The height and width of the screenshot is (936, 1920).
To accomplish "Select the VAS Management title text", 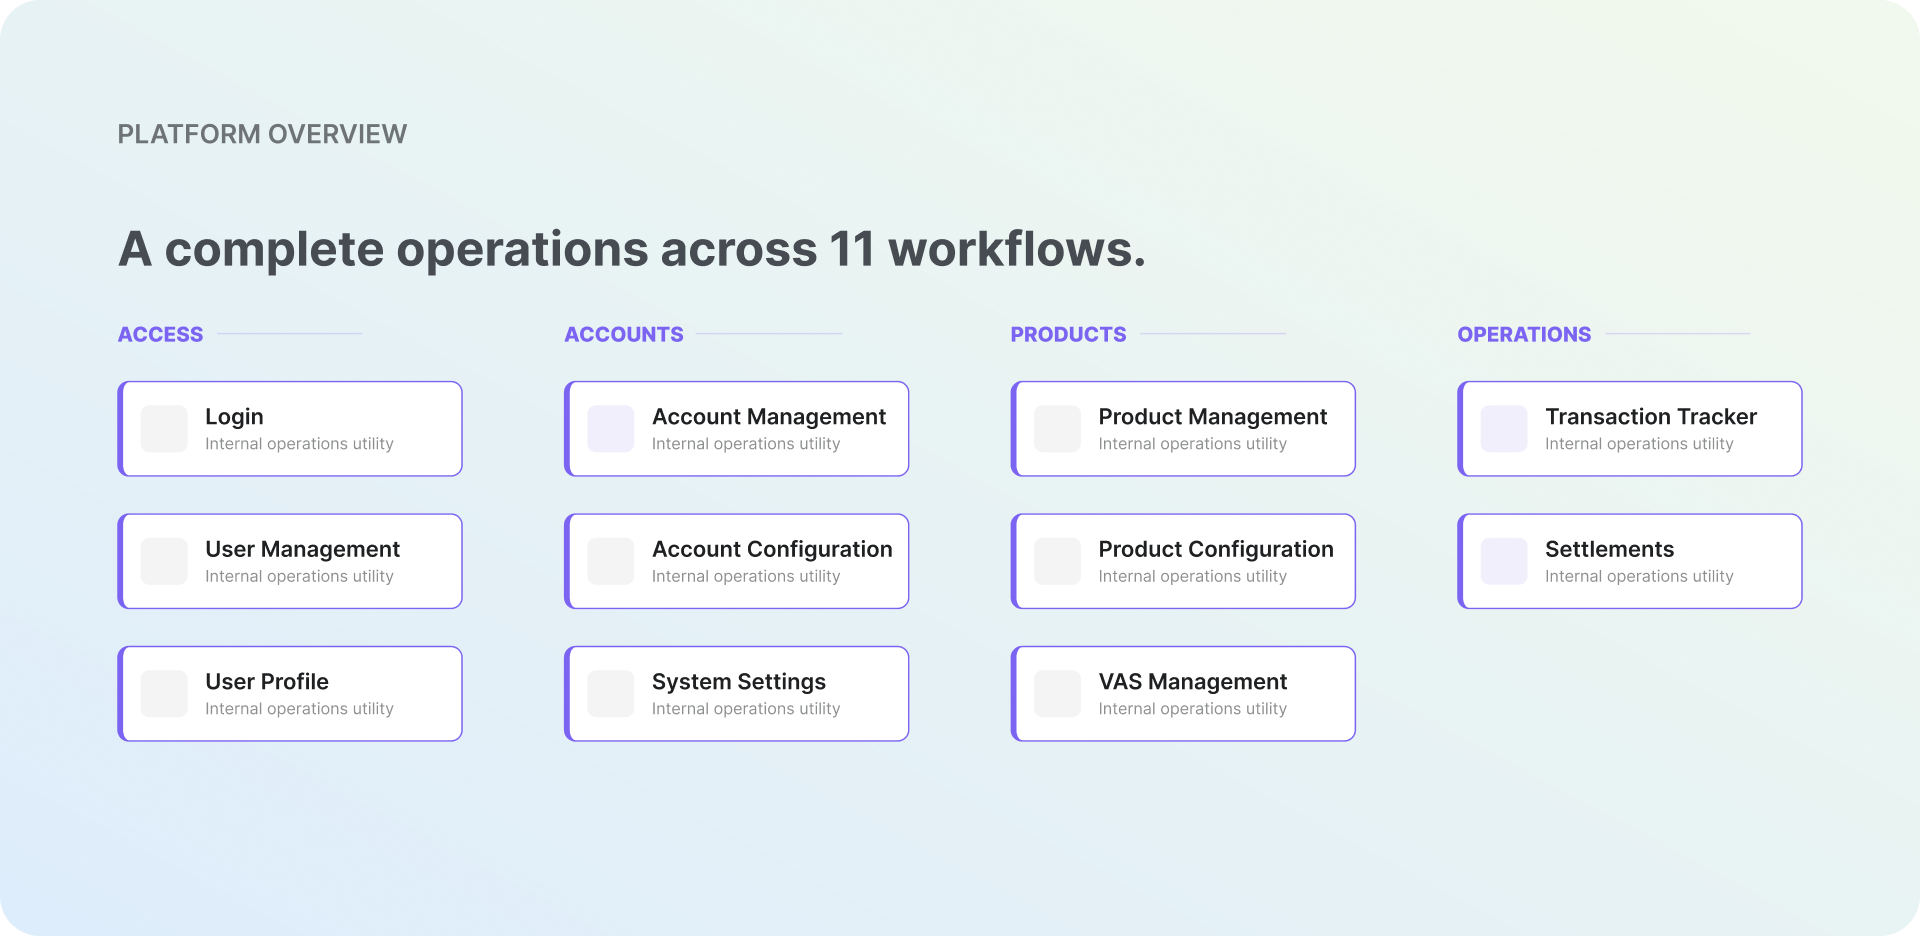I will (x=1193, y=682).
